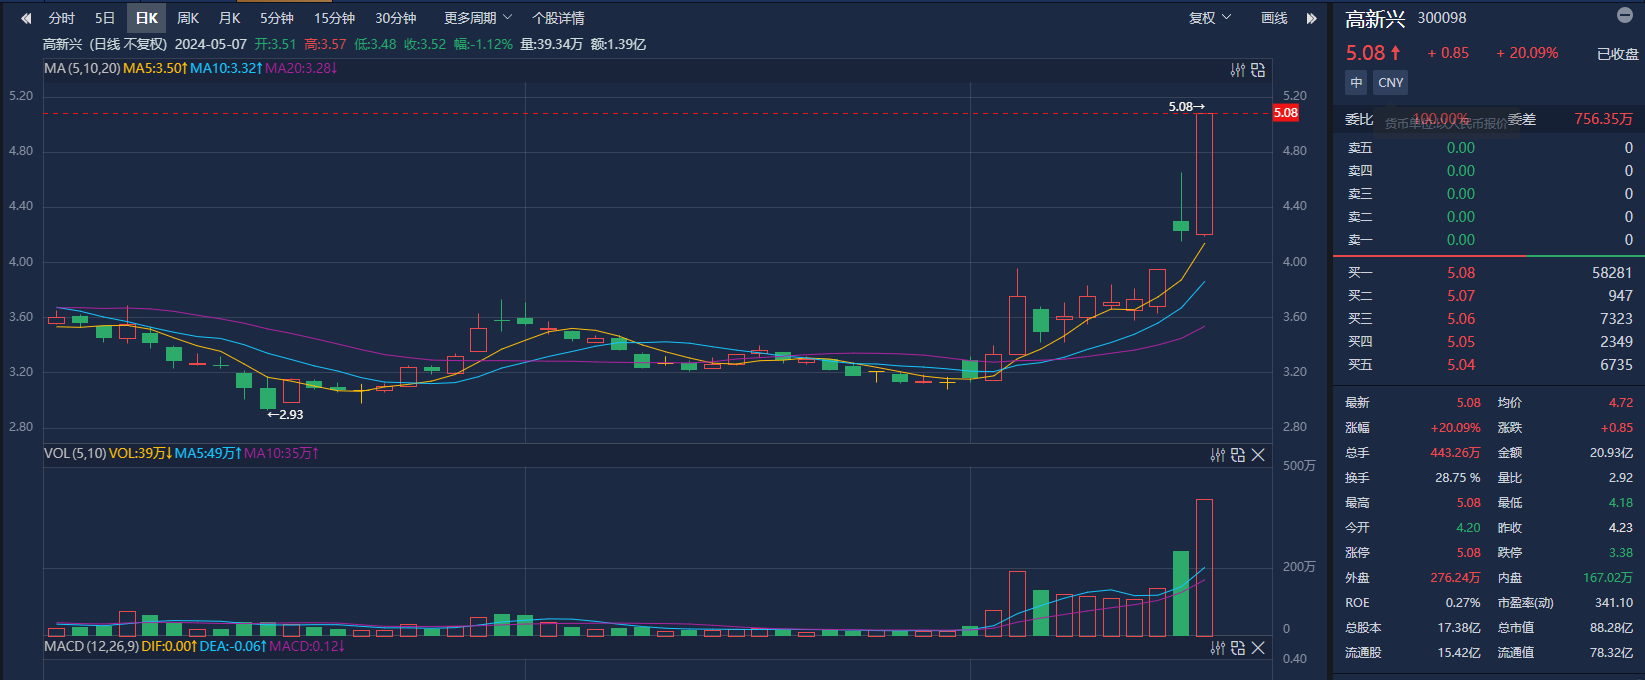Select the last red limit-up candlestick
Image resolution: width=1645 pixels, height=680 pixels.
(1205, 174)
